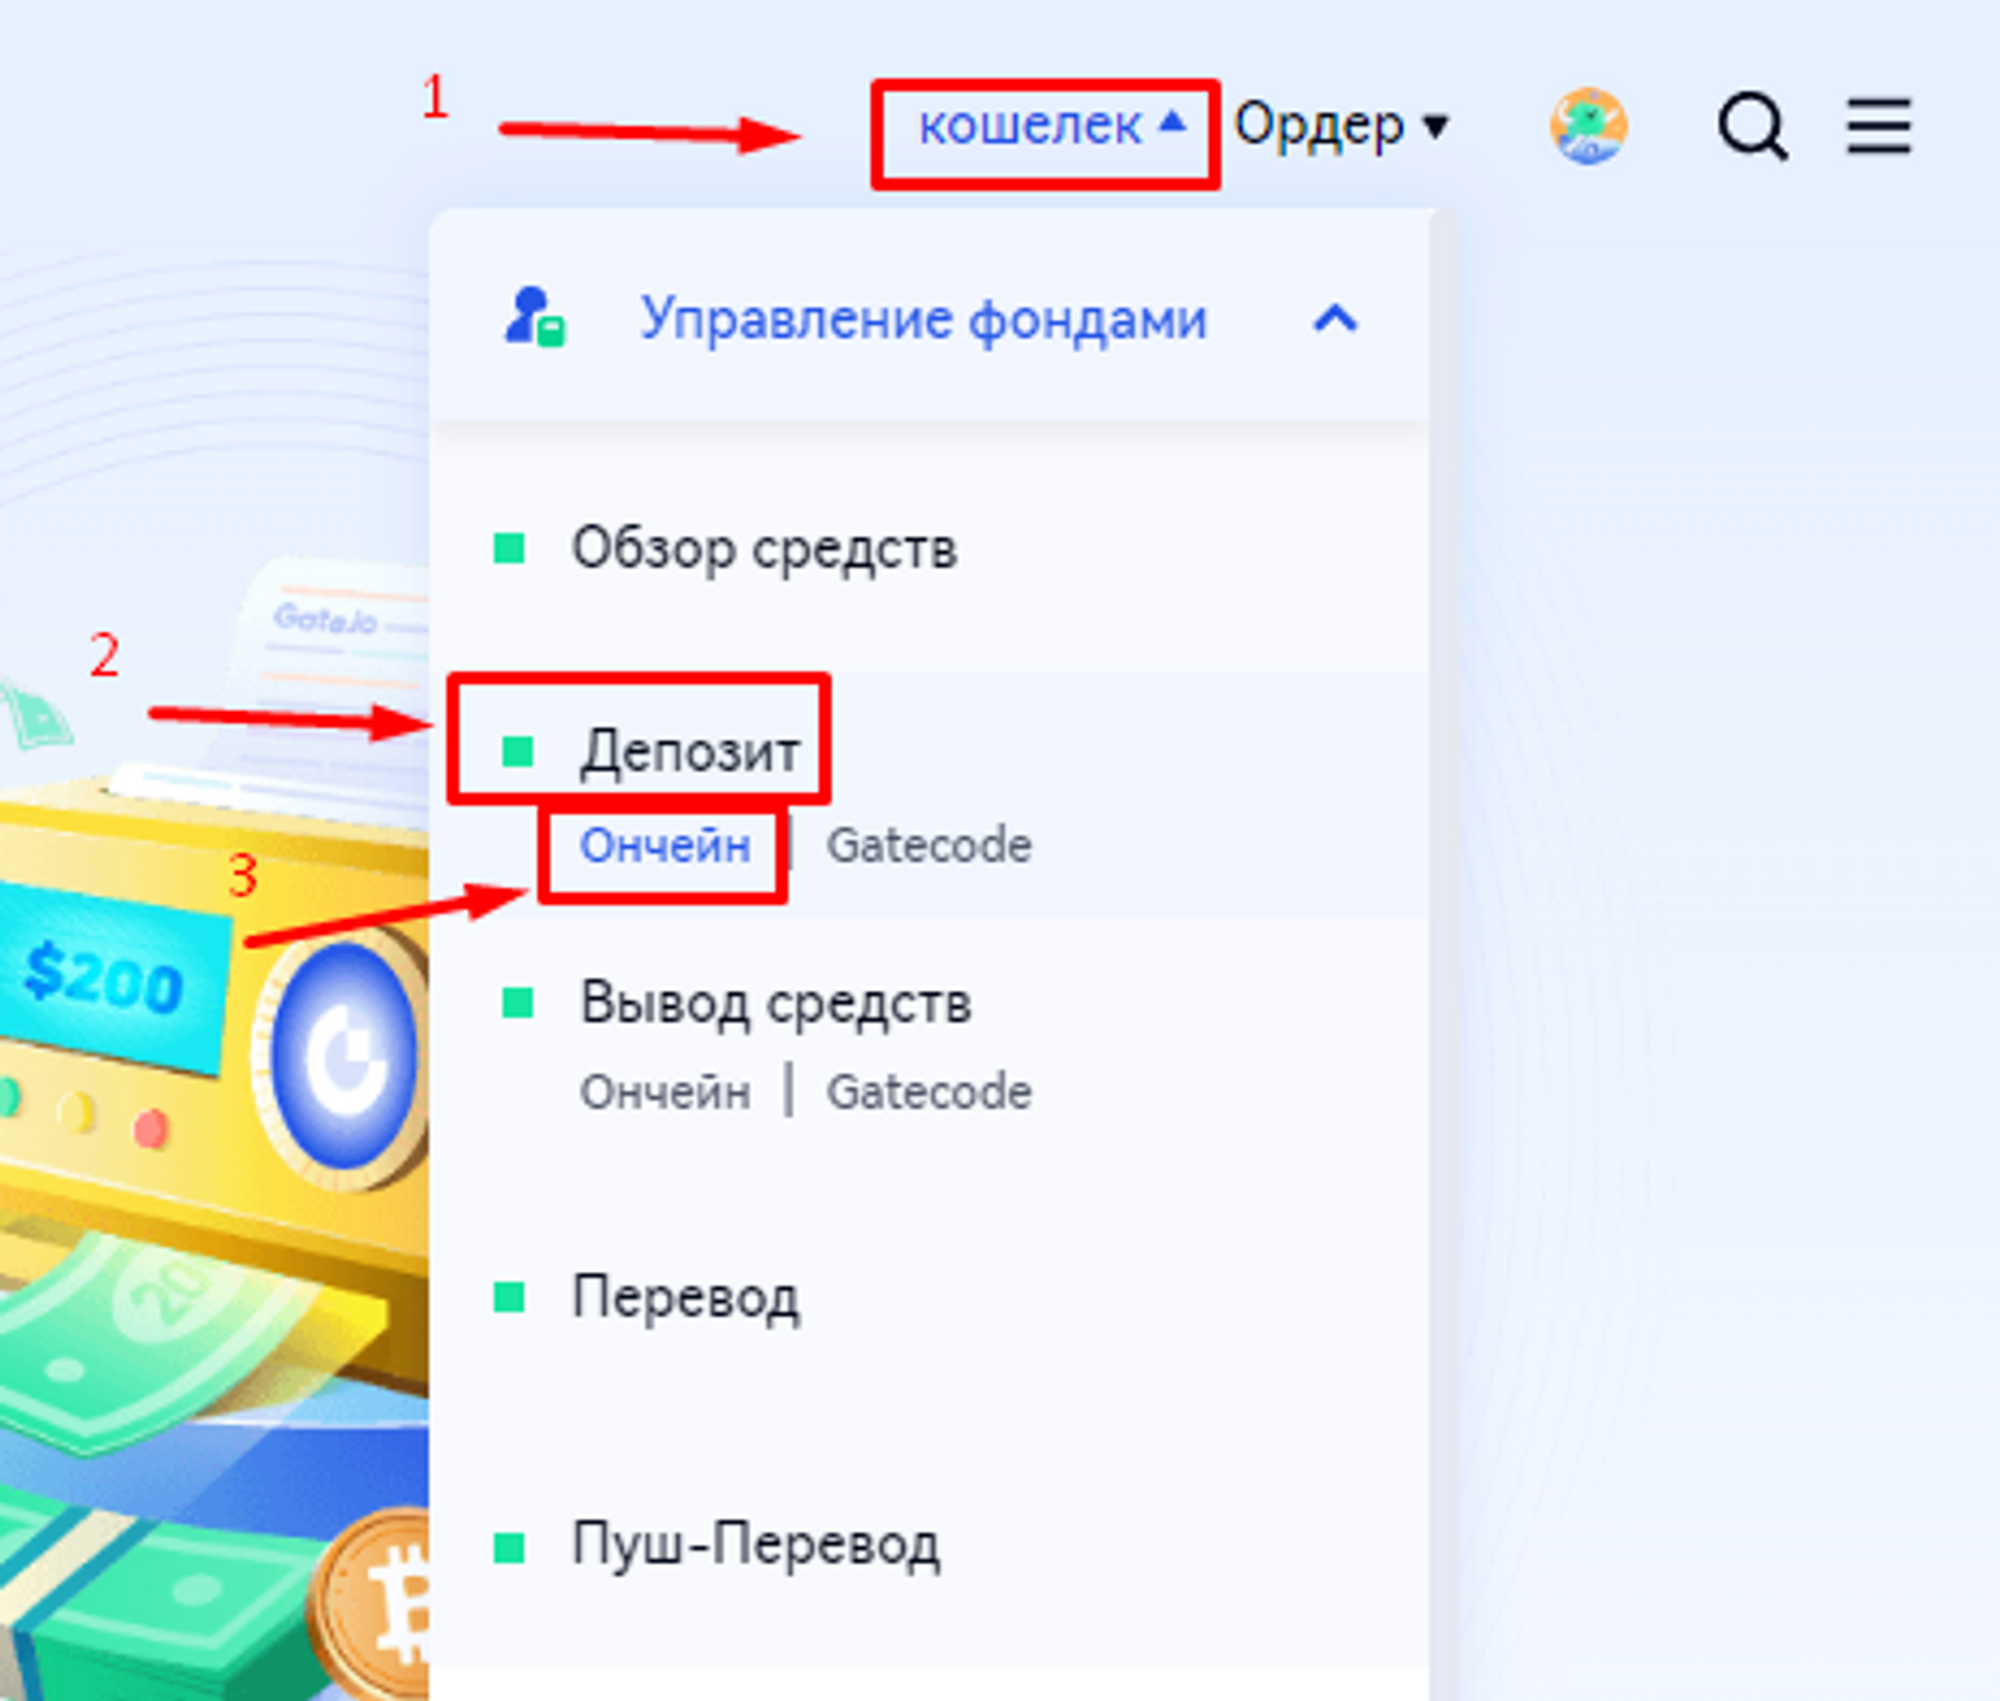Click the user avatar icon
Image resolution: width=2000 pixels, height=1701 pixels.
click(x=1589, y=126)
